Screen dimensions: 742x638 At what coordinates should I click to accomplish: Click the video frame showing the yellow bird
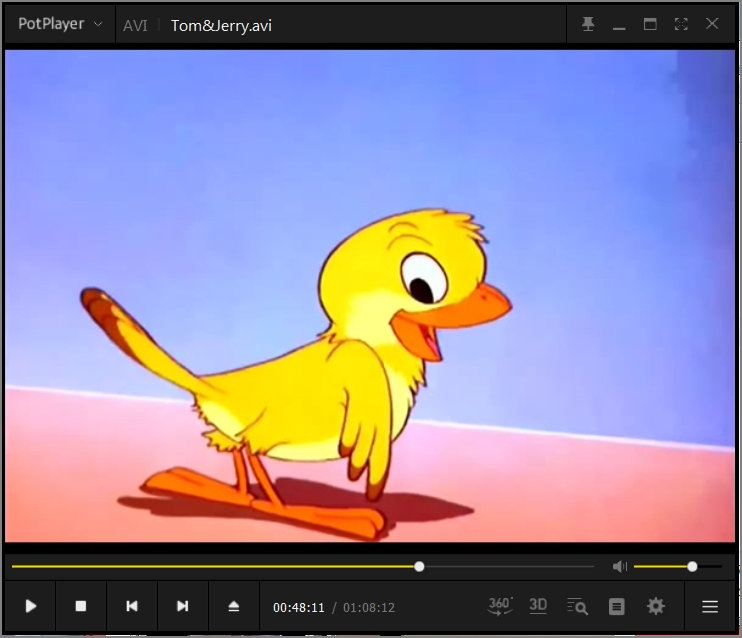370,296
